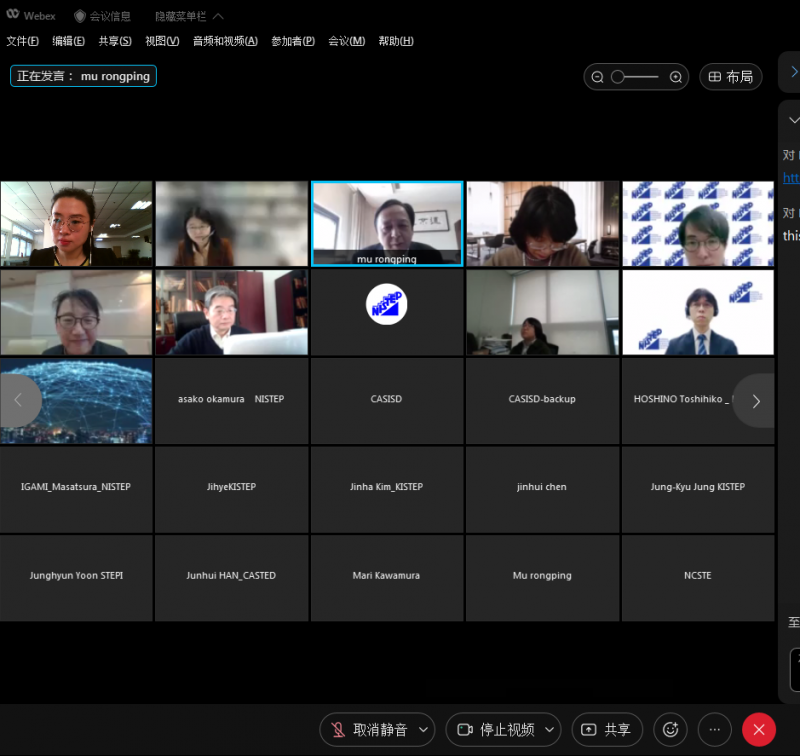
Task: Expand video options arrow beside 停止视频
Action: (549, 730)
